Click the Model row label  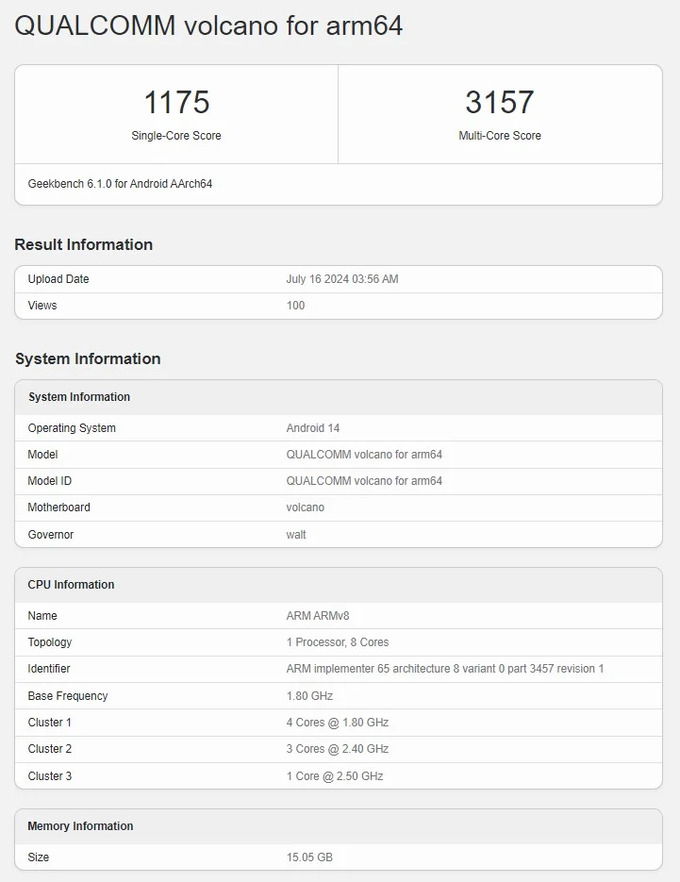click(43, 454)
